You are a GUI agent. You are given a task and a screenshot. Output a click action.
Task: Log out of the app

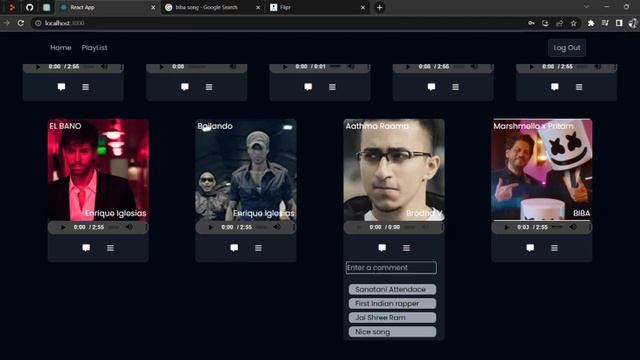coord(567,48)
